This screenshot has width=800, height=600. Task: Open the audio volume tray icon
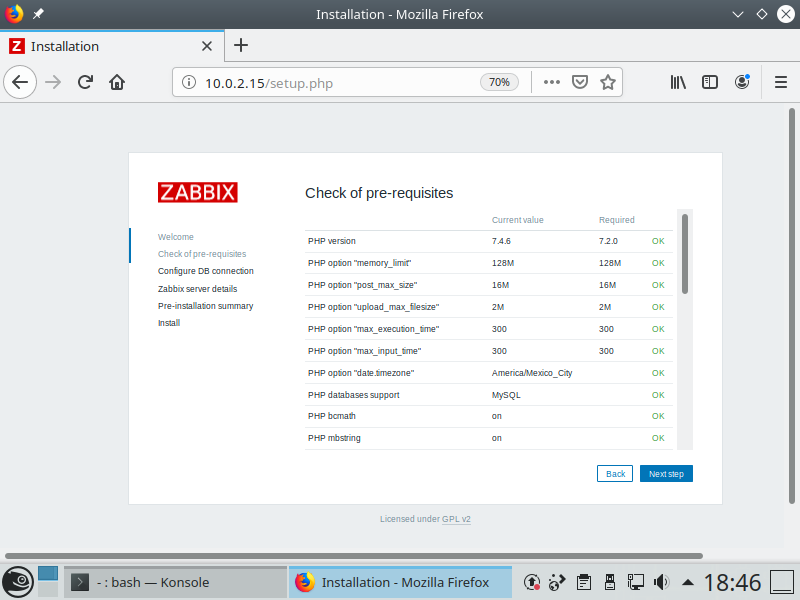click(x=661, y=582)
